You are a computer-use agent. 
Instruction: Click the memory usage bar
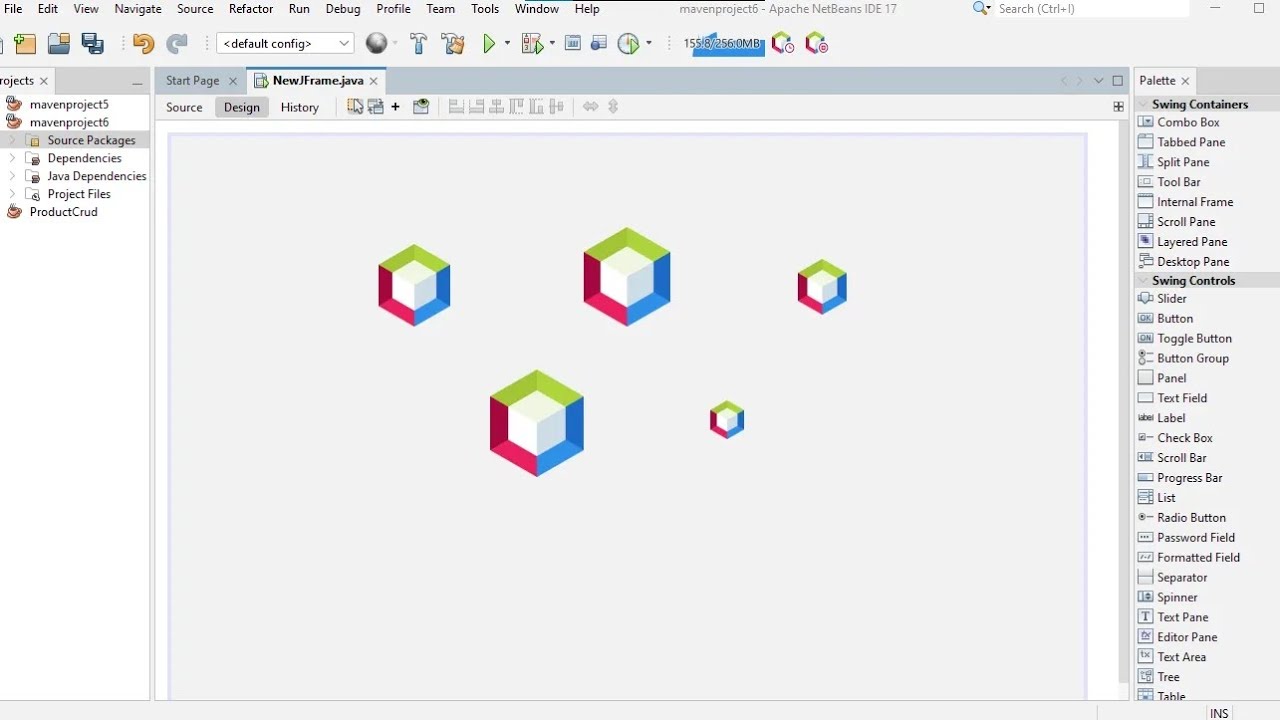(x=722, y=44)
